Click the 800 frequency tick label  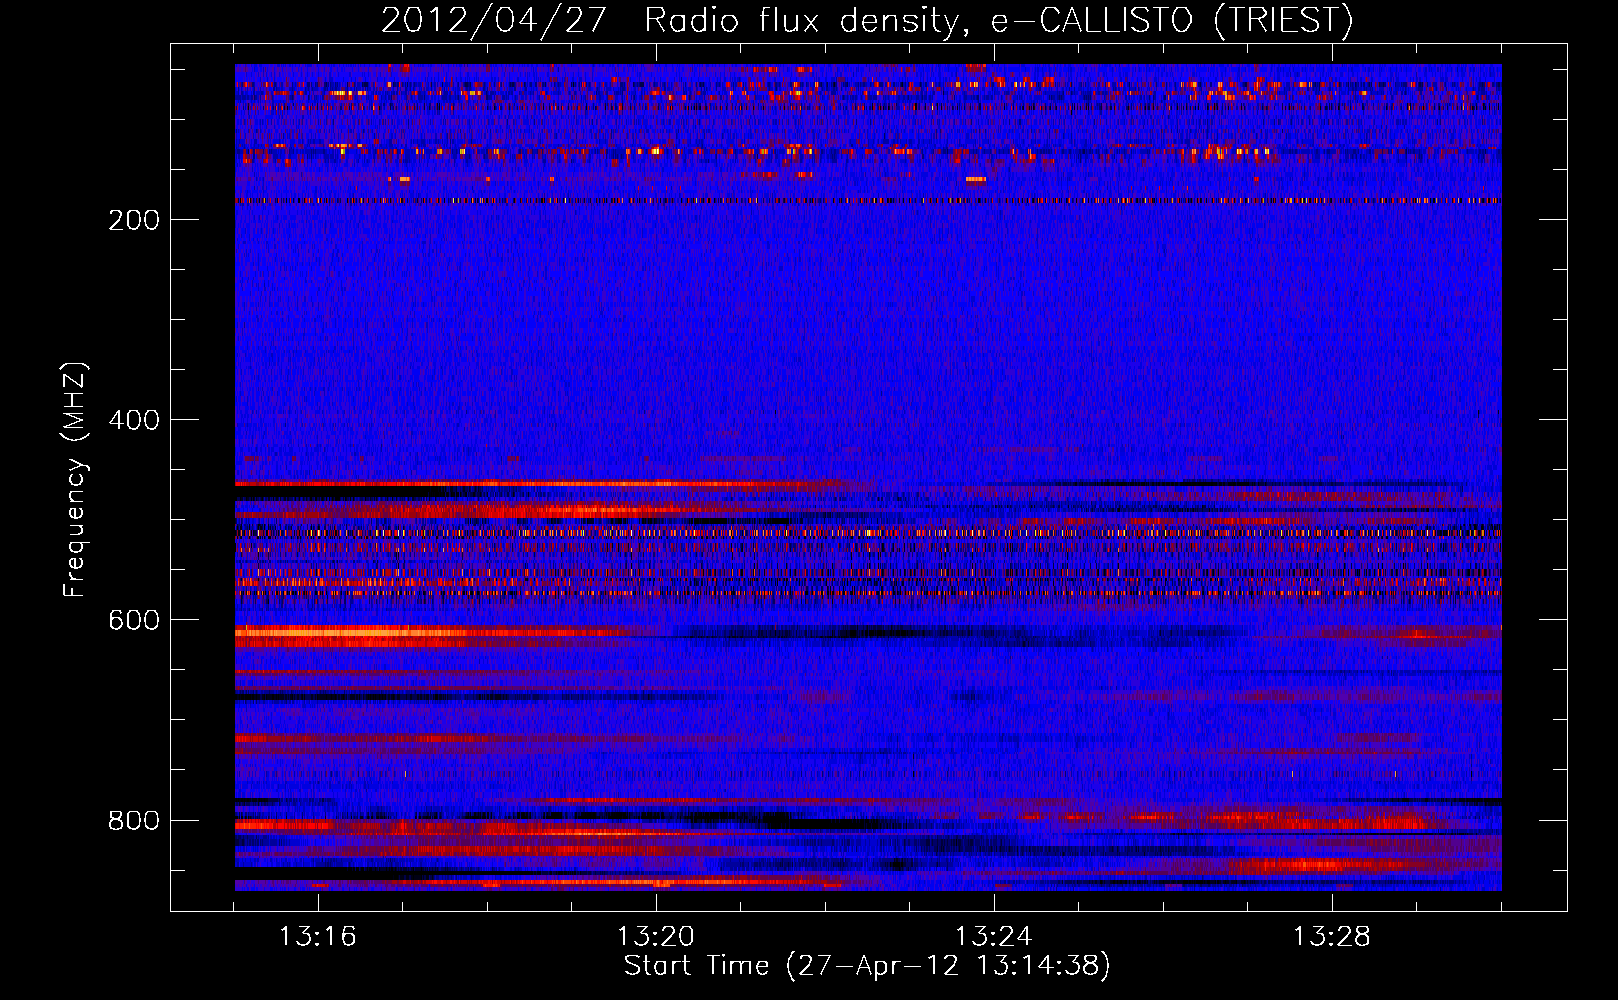pyautogui.click(x=134, y=820)
